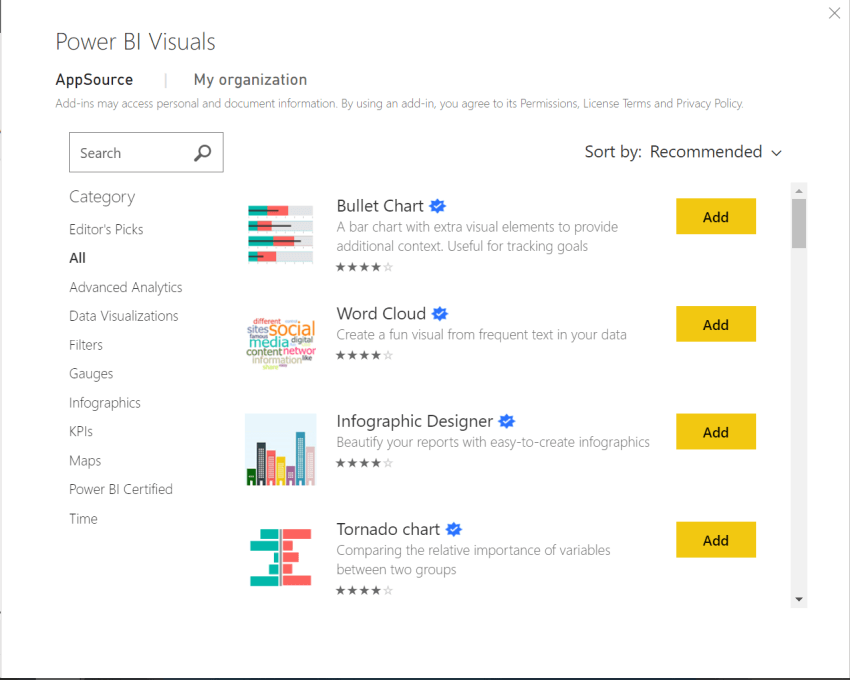Image resolution: width=850 pixels, height=680 pixels.
Task: Click the certified badge beside Word Cloud
Action: coord(440,313)
